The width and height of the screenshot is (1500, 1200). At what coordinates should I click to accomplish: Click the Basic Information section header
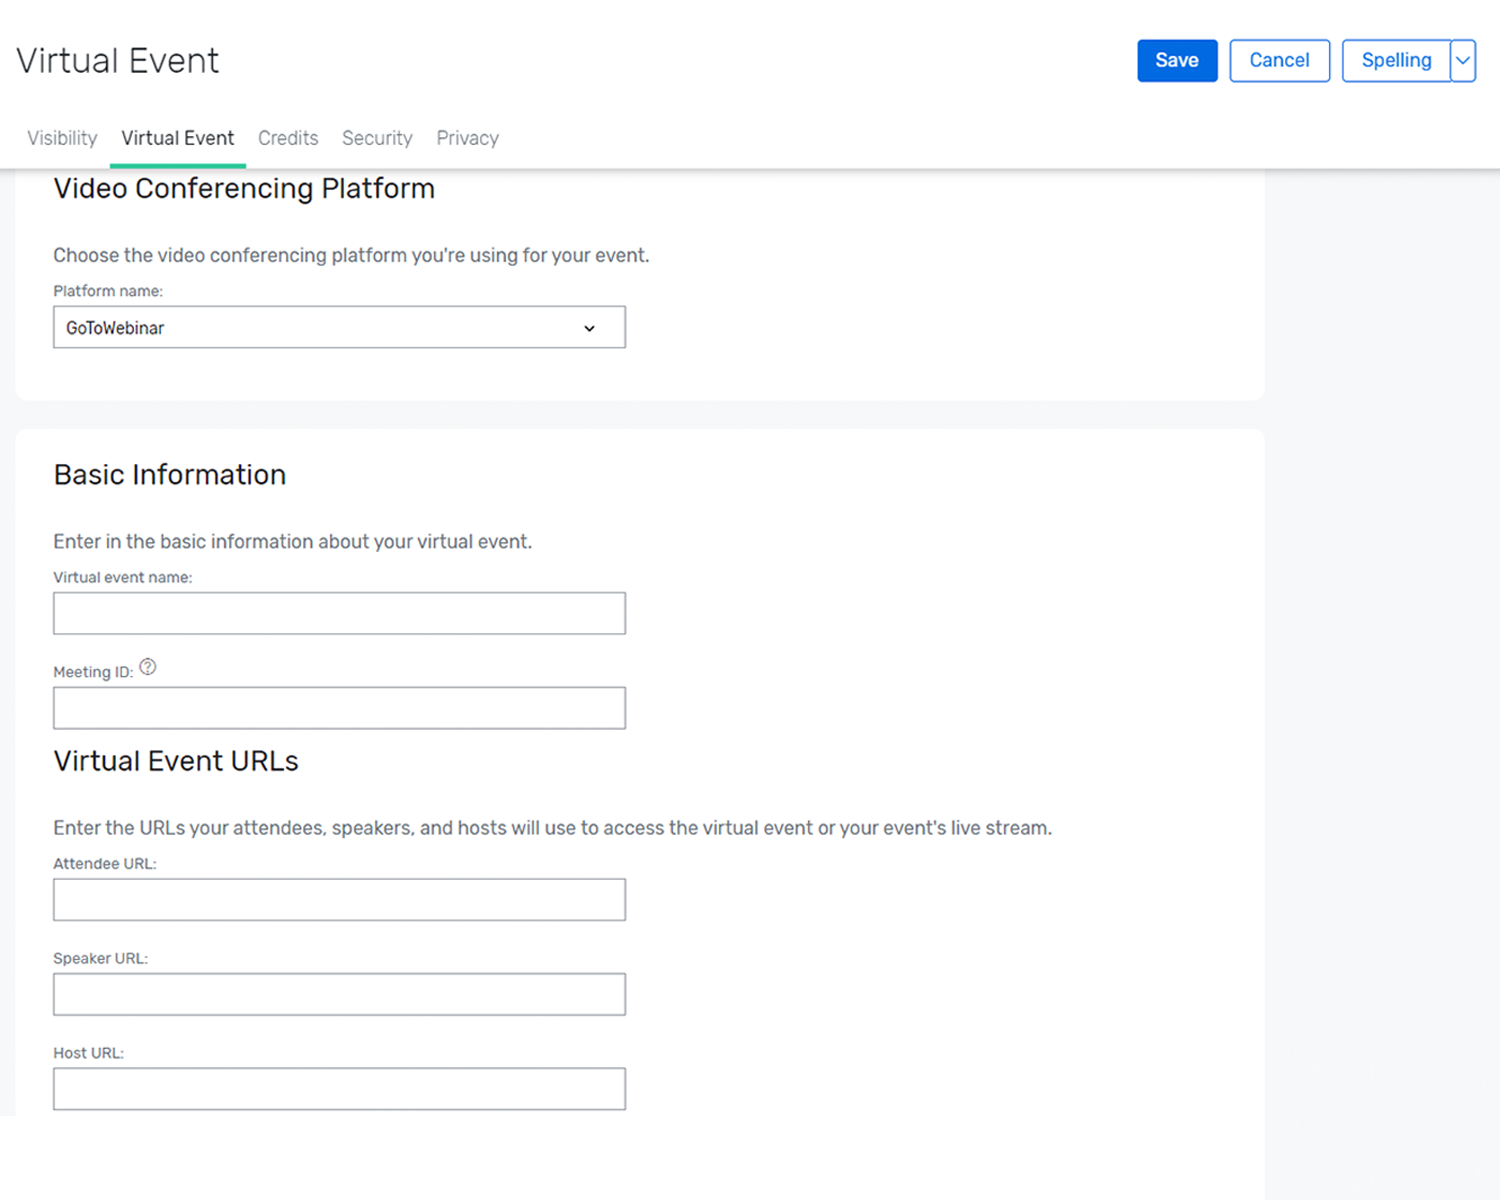[x=169, y=474]
